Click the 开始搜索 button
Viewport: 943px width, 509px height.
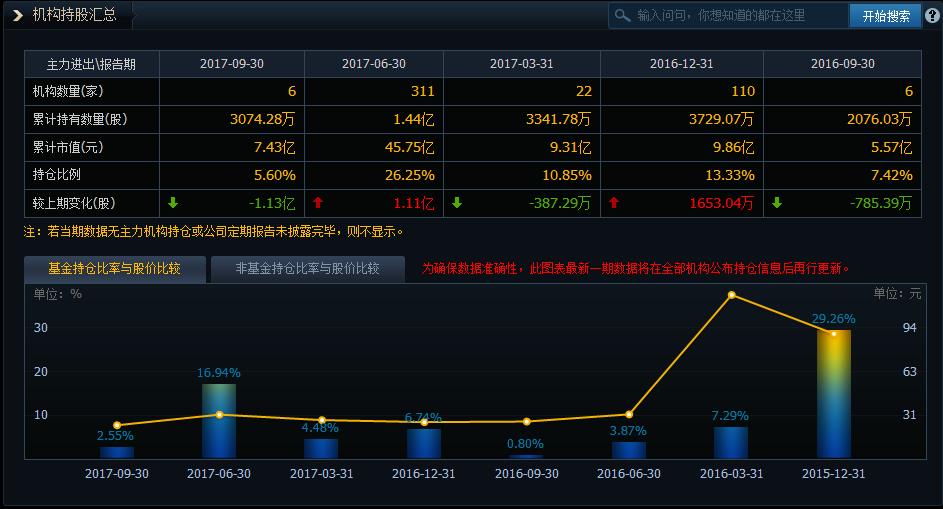pyautogui.click(x=886, y=16)
